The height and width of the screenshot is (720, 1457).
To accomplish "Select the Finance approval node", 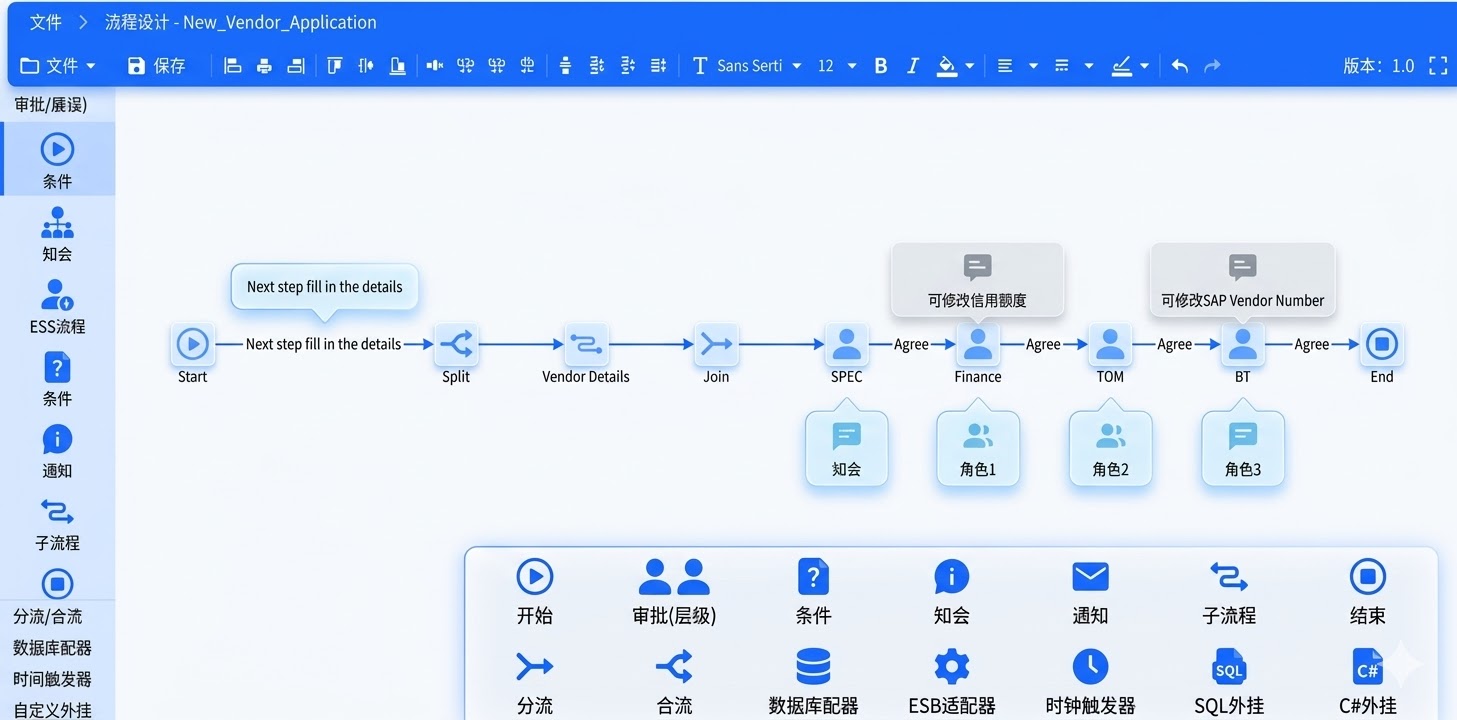I will 977,345.
